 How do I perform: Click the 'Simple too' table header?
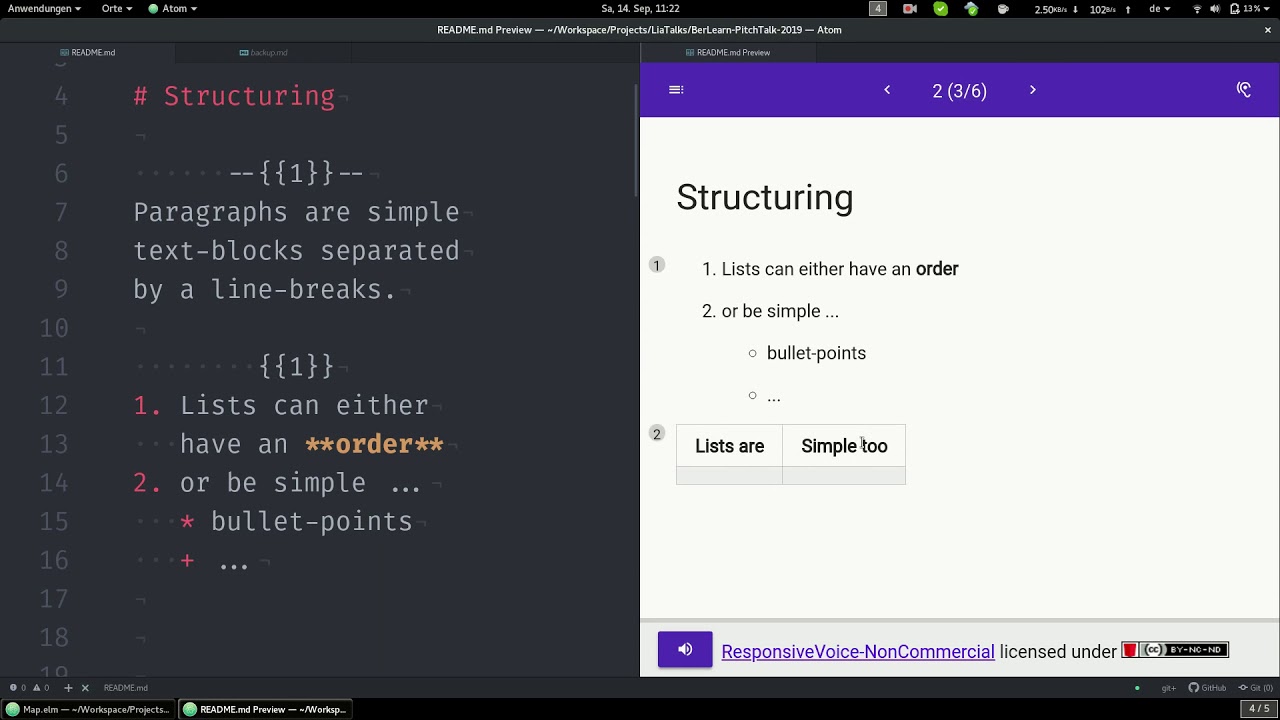pos(844,446)
